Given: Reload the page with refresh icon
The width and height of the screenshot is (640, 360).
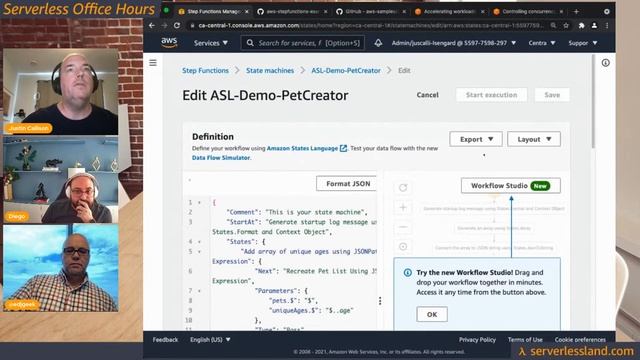Looking at the screenshot, I should tap(177, 25).
